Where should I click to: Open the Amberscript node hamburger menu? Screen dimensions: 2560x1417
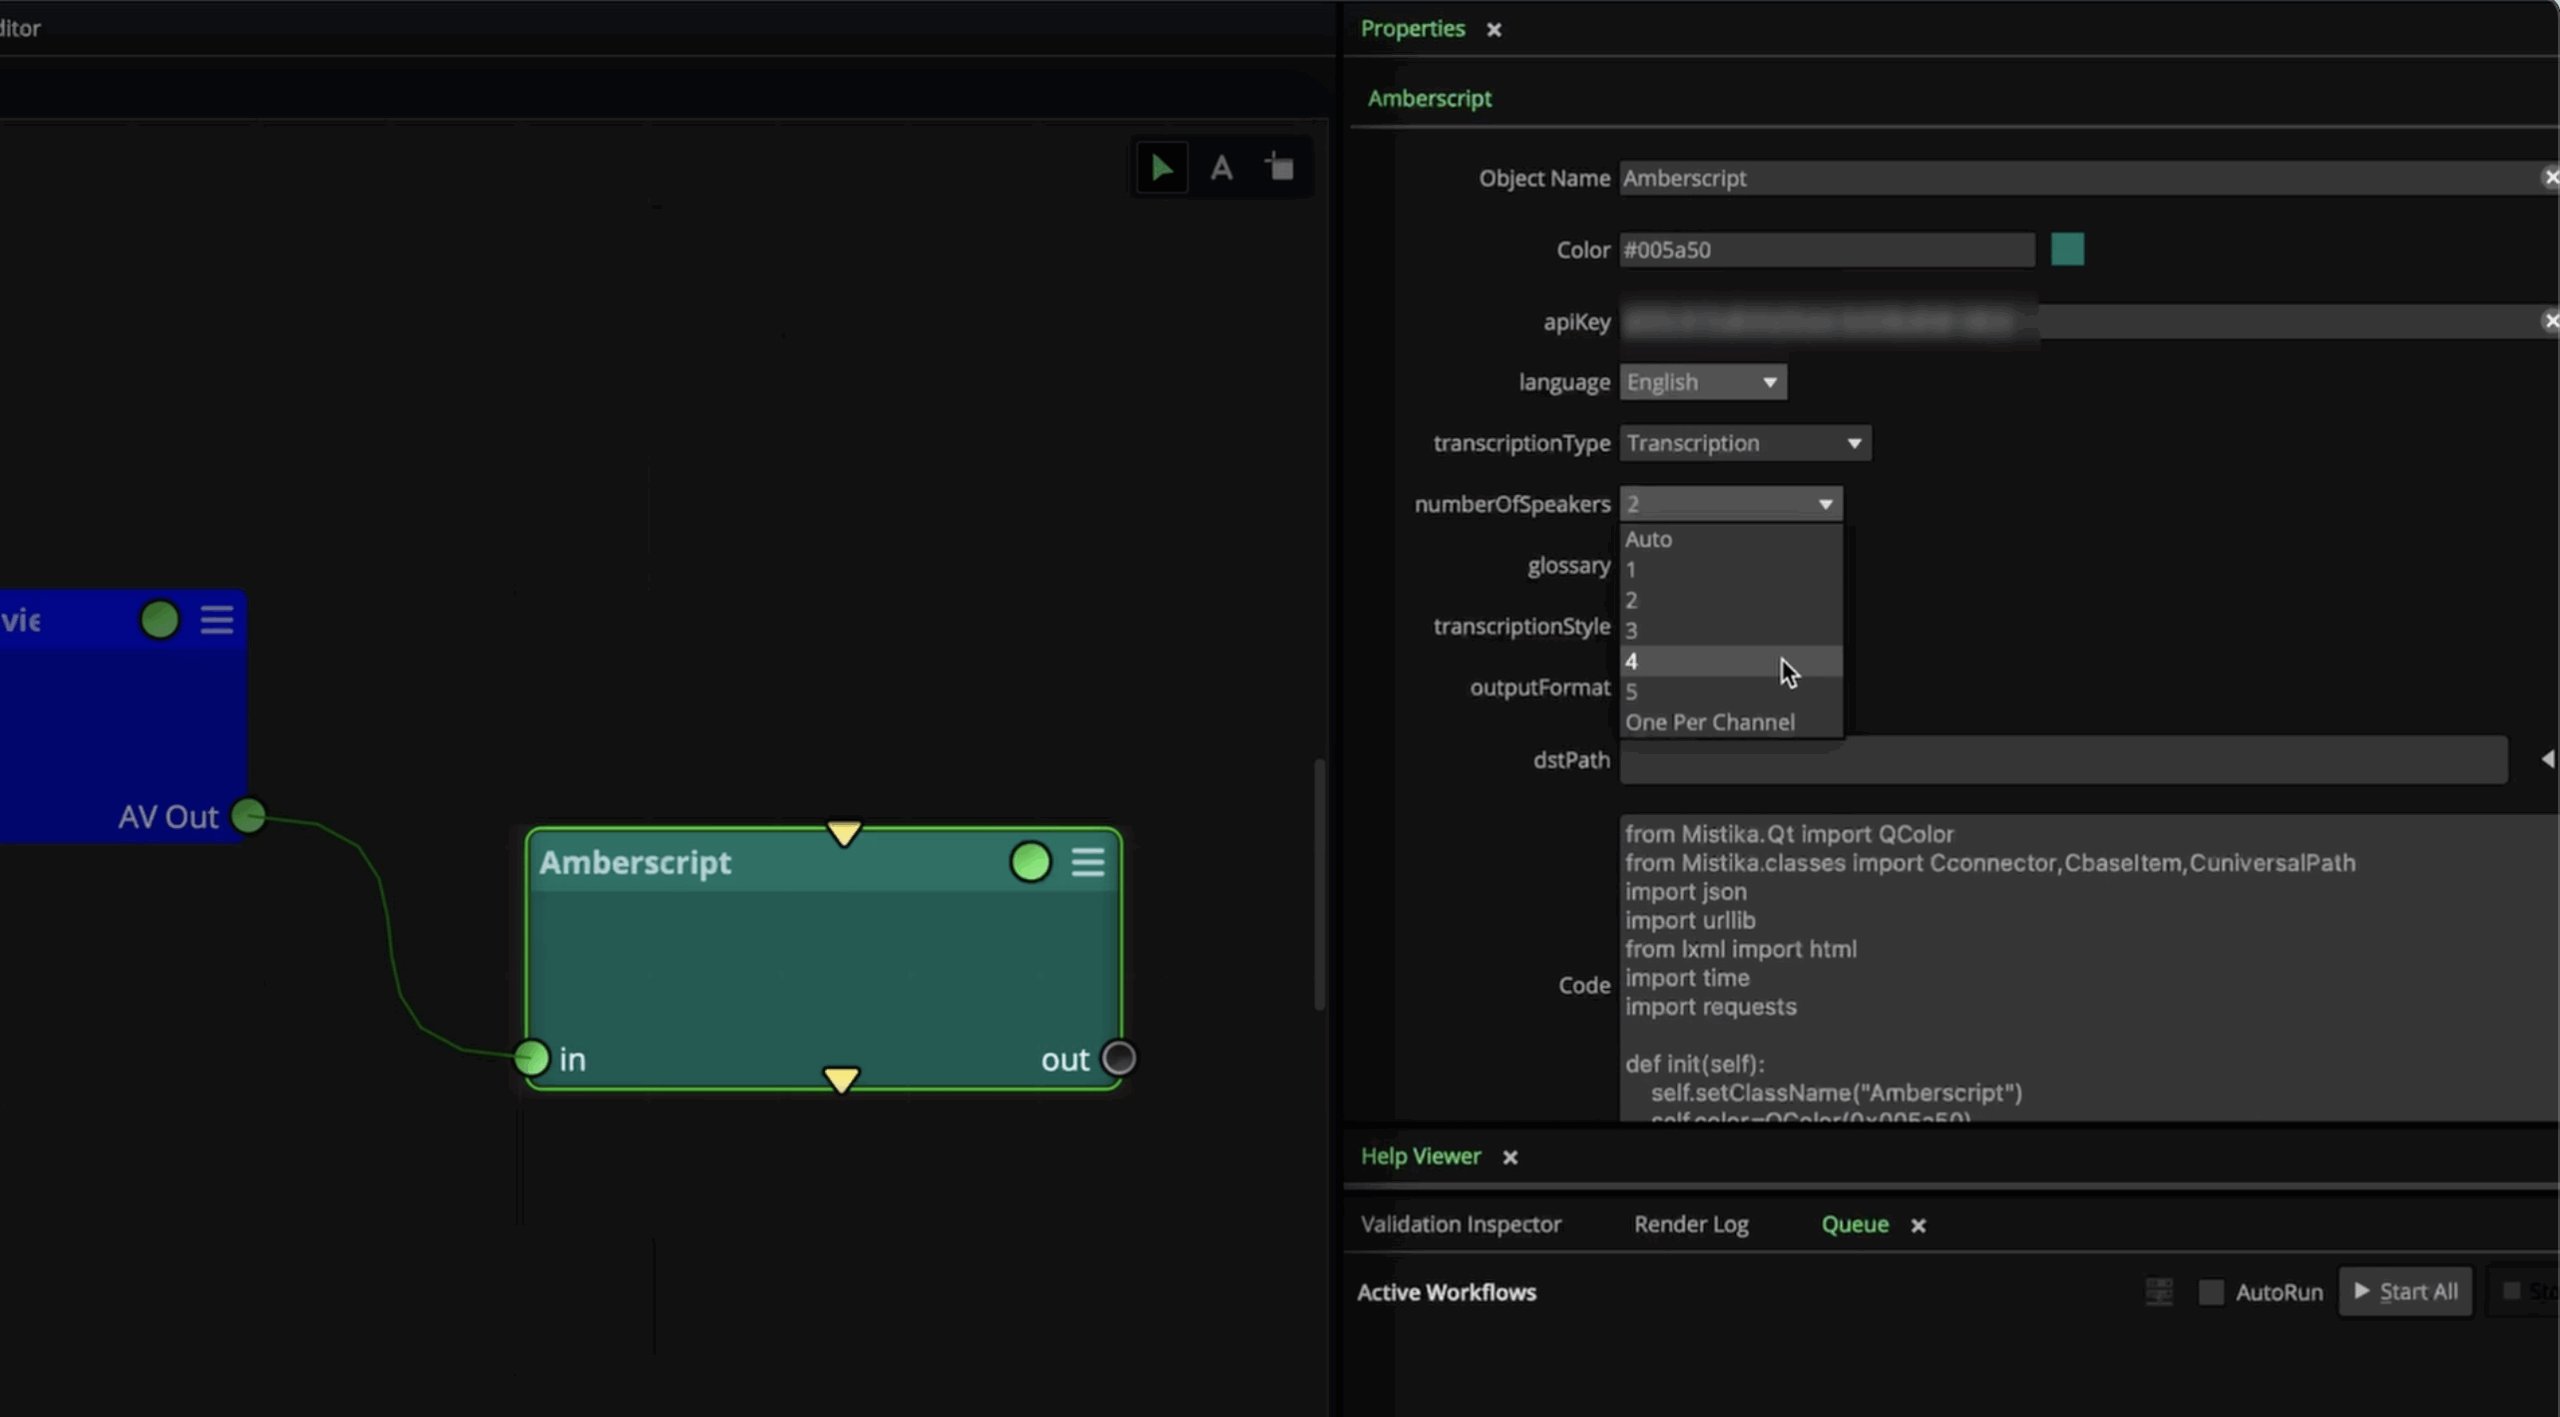(x=1088, y=862)
